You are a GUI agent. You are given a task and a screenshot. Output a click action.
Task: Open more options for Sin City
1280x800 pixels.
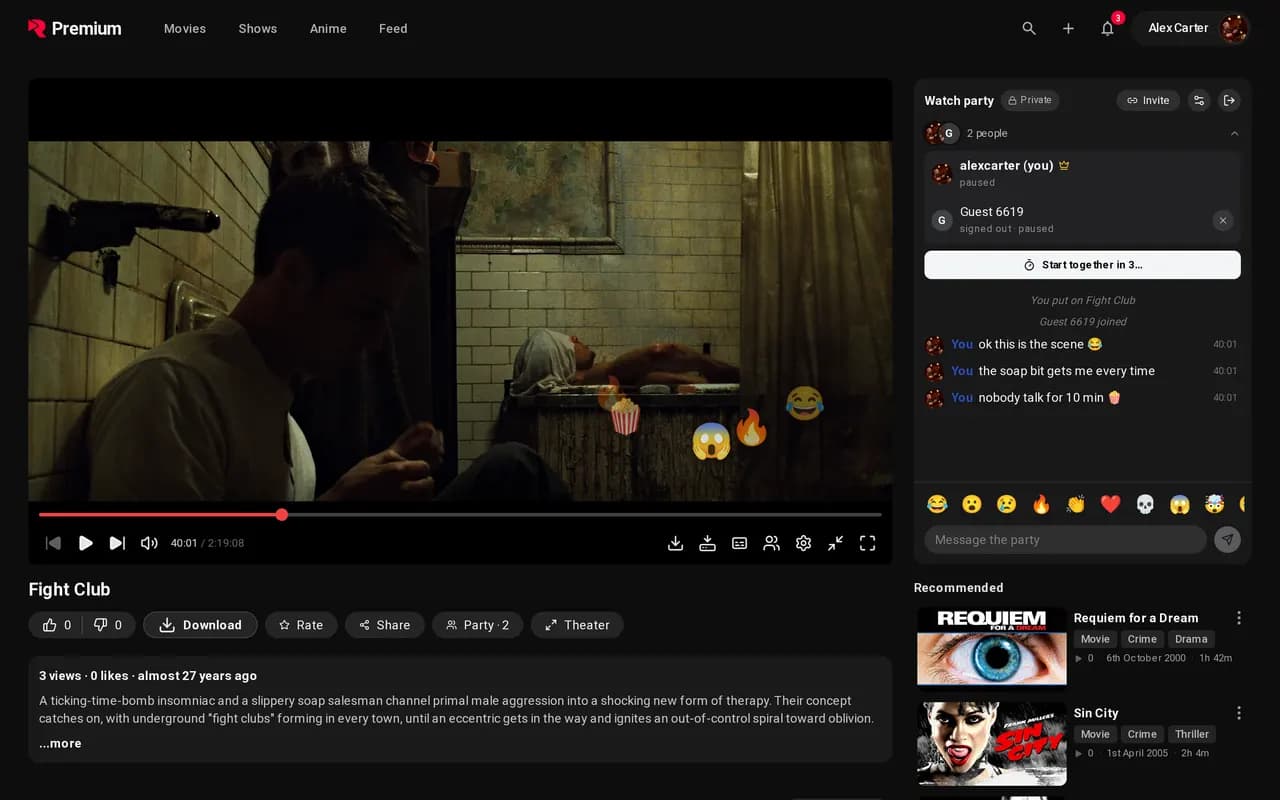(x=1239, y=713)
